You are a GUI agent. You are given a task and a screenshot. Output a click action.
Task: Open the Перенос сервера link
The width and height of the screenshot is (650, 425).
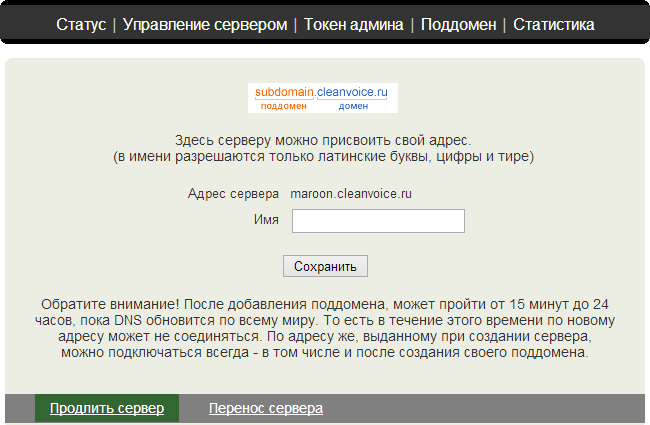tap(265, 409)
